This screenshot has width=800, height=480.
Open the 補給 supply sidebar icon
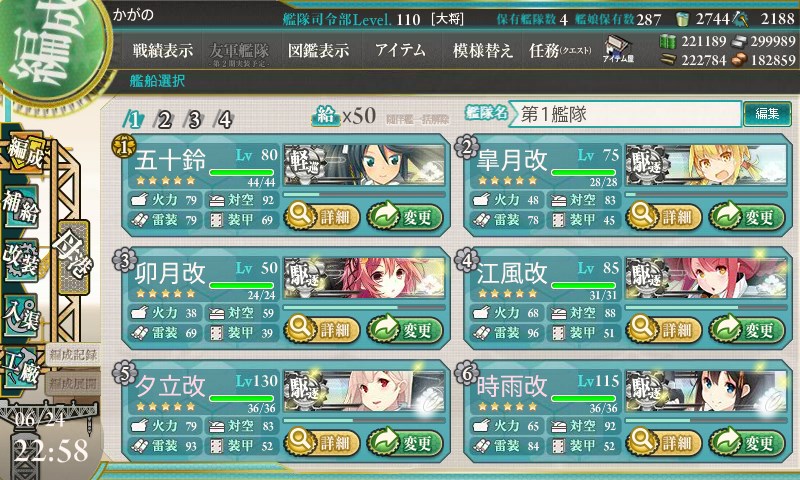pyautogui.click(x=21, y=206)
